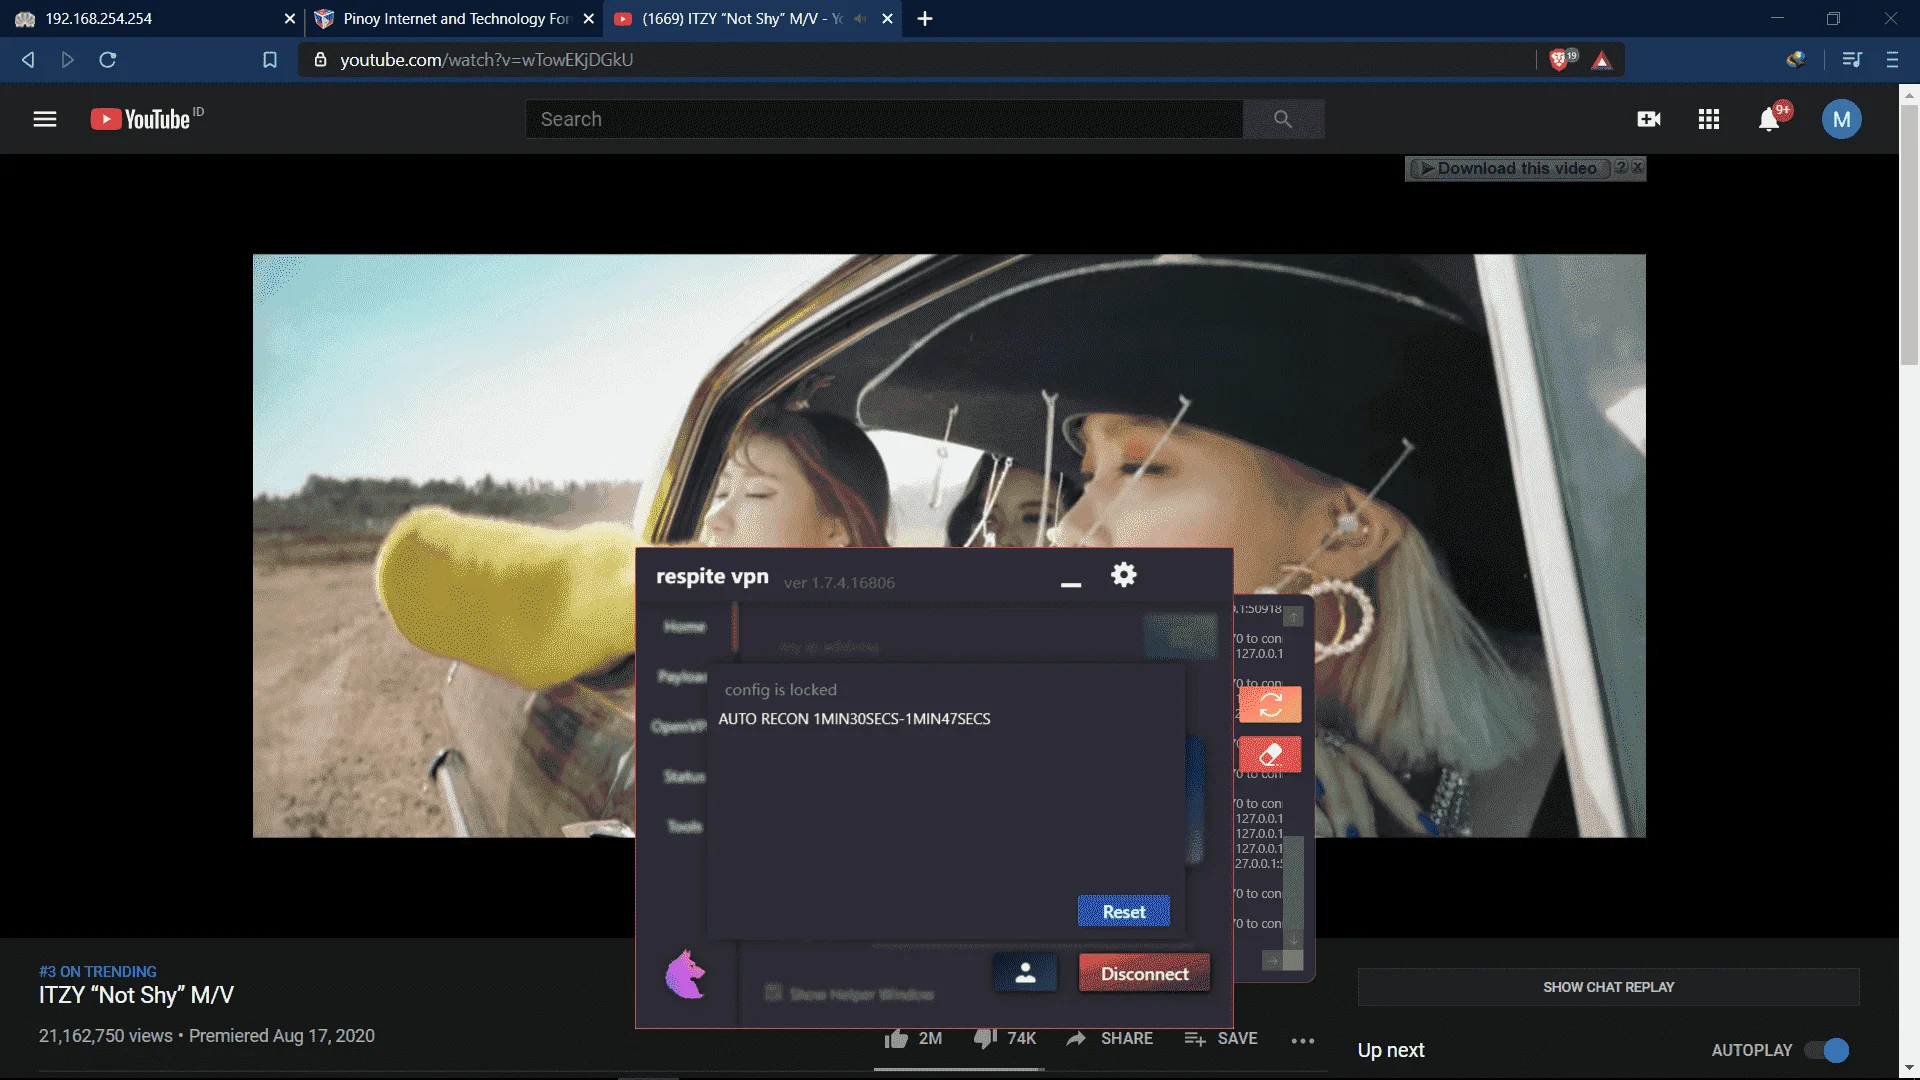Image resolution: width=1920 pixels, height=1080 pixels.
Task: Go to the YouTube home logo
Action: pyautogui.click(x=141, y=119)
